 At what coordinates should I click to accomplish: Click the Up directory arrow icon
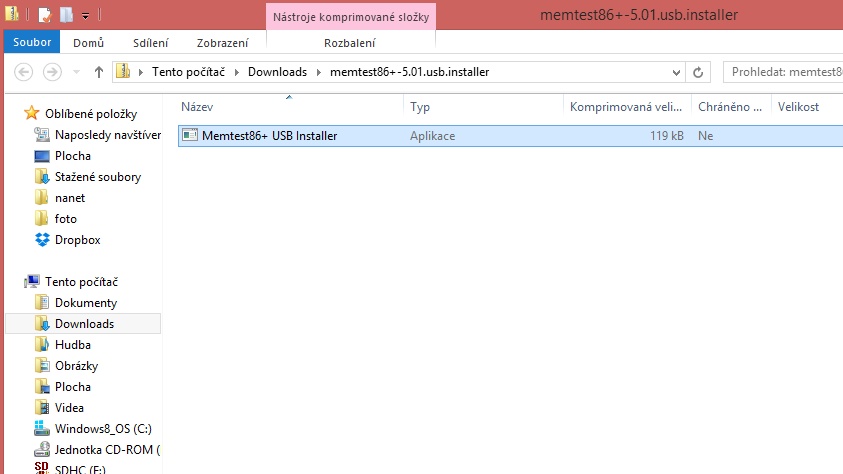pyautogui.click(x=99, y=72)
